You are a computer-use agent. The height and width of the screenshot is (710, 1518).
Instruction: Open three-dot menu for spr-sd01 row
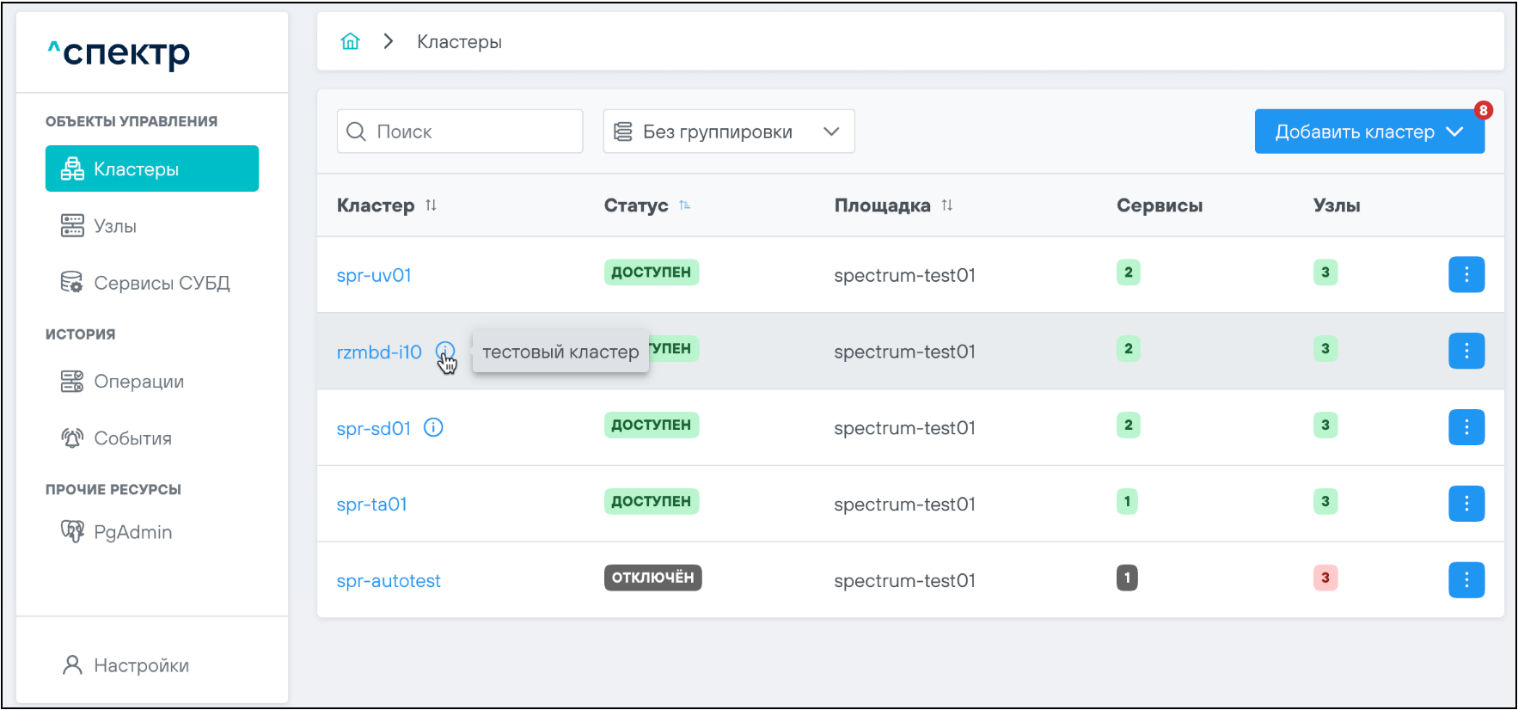pos(1466,428)
